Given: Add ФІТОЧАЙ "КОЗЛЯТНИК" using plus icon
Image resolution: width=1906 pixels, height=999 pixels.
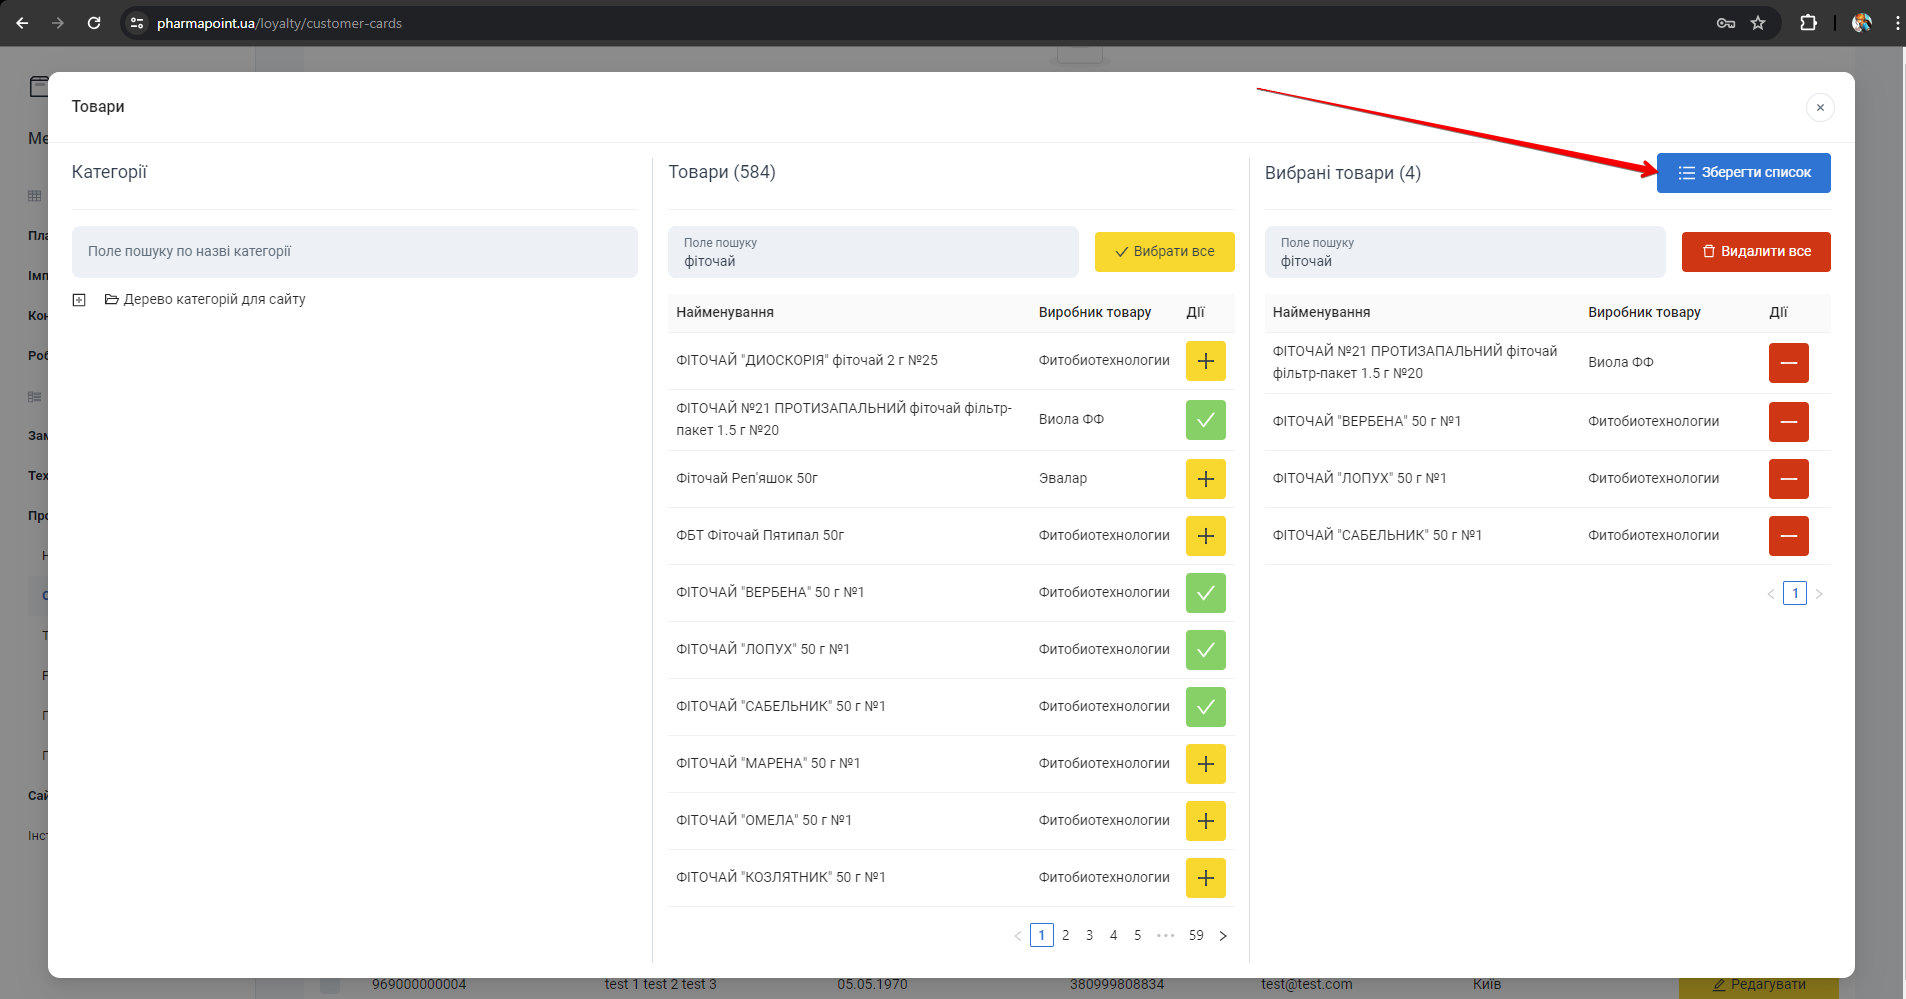Looking at the screenshot, I should 1205,878.
